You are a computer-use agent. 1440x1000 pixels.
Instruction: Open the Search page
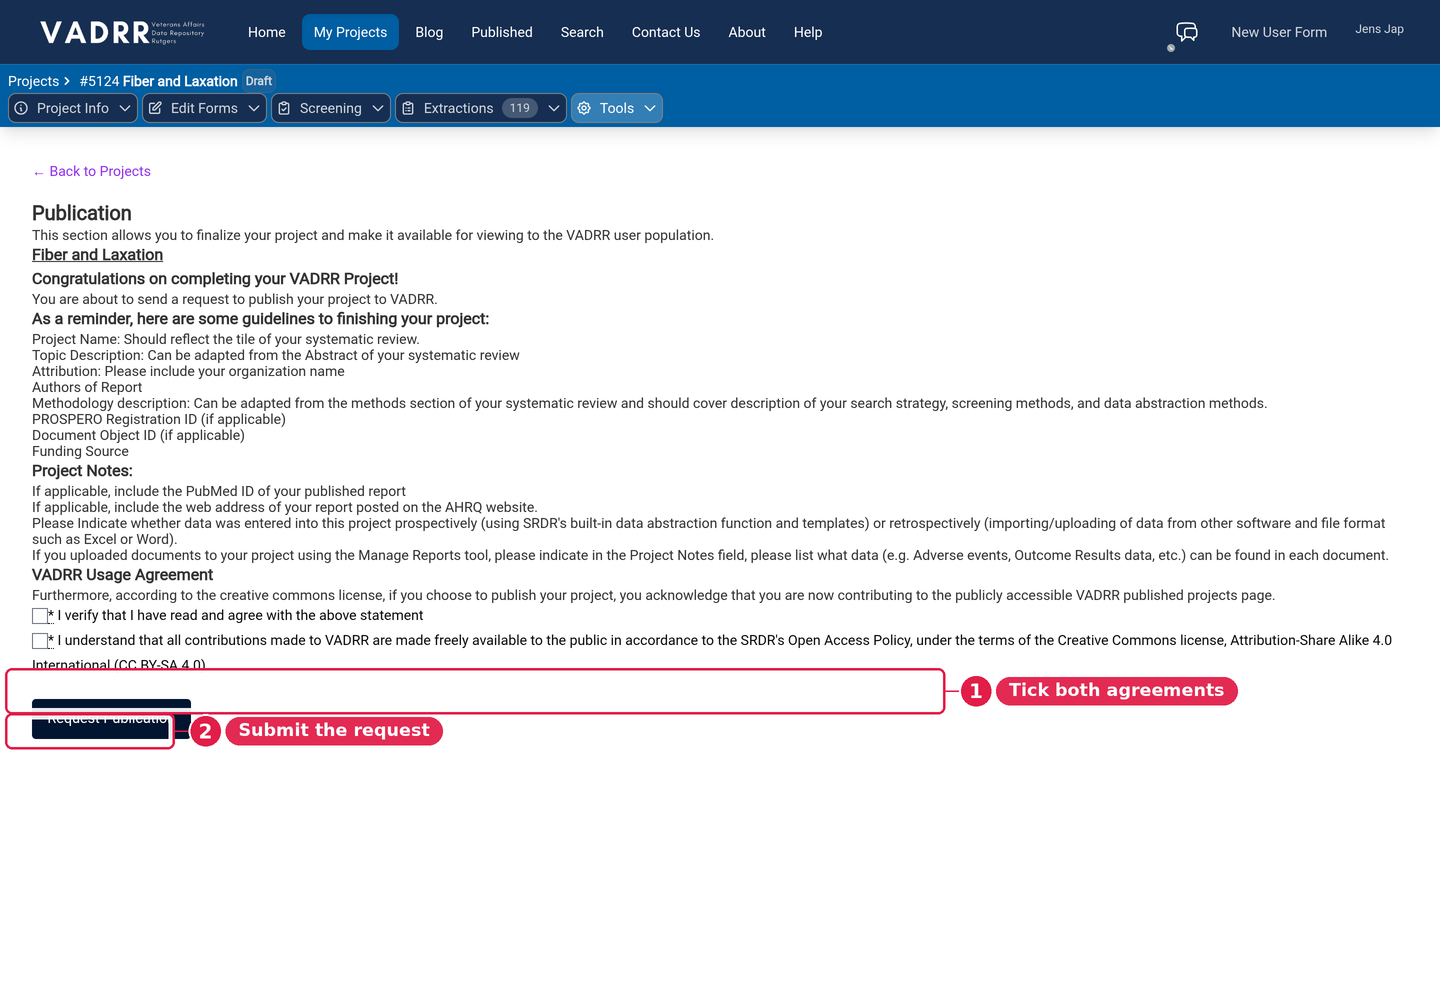[x=582, y=32]
